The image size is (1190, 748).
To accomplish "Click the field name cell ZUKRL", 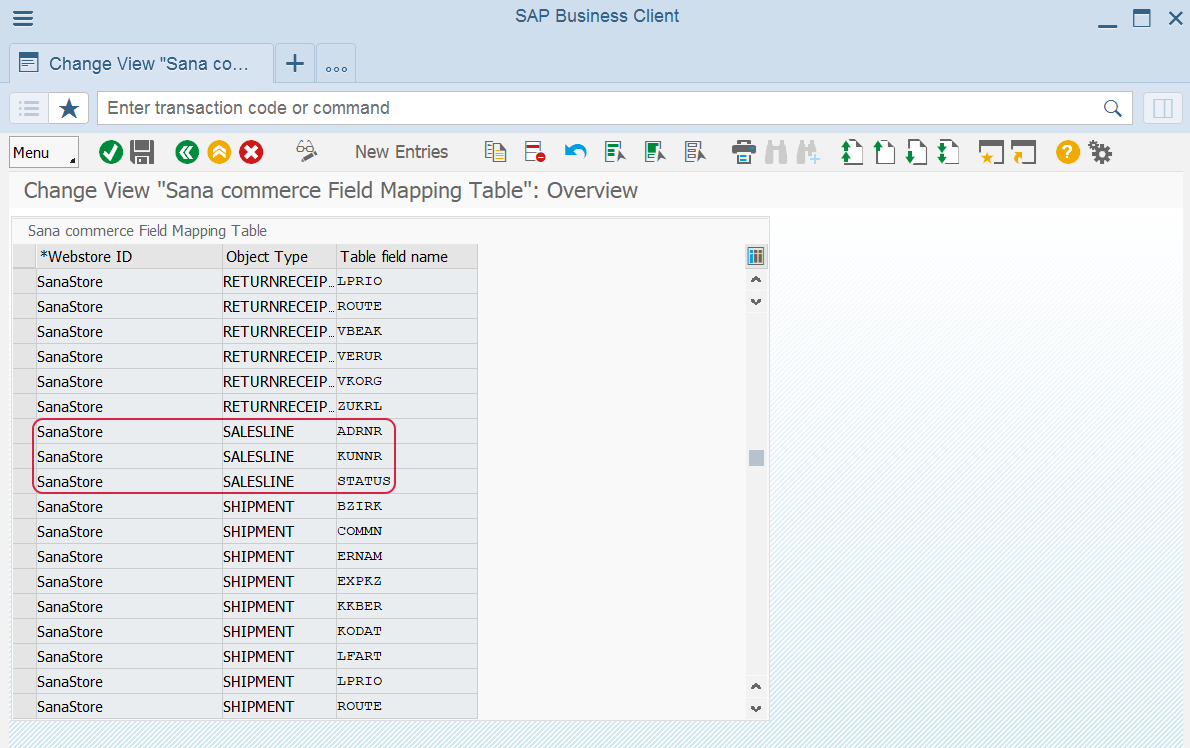I will pyautogui.click(x=407, y=407).
